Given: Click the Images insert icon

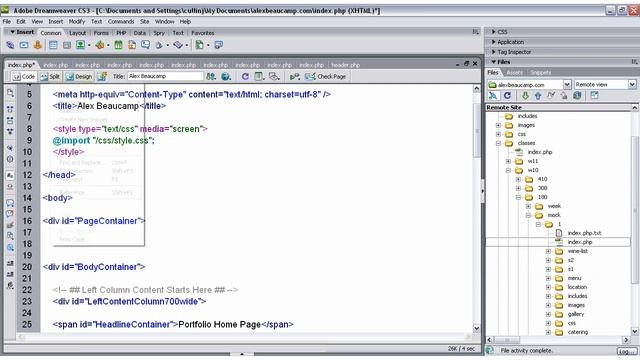Looking at the screenshot, I should 80,45.
